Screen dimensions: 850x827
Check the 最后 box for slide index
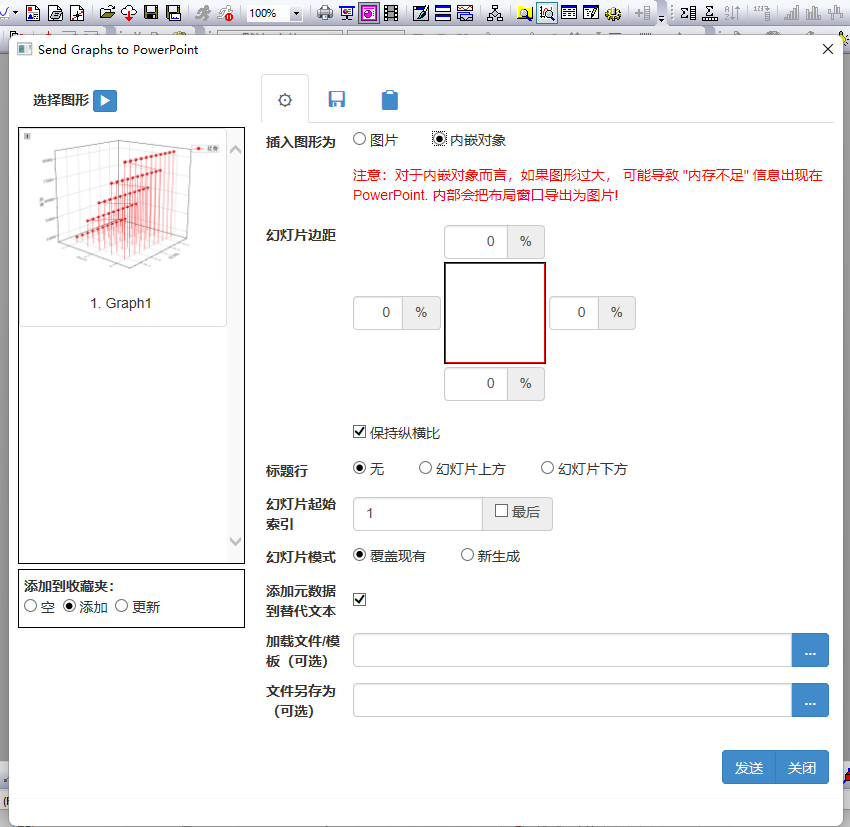[502, 511]
